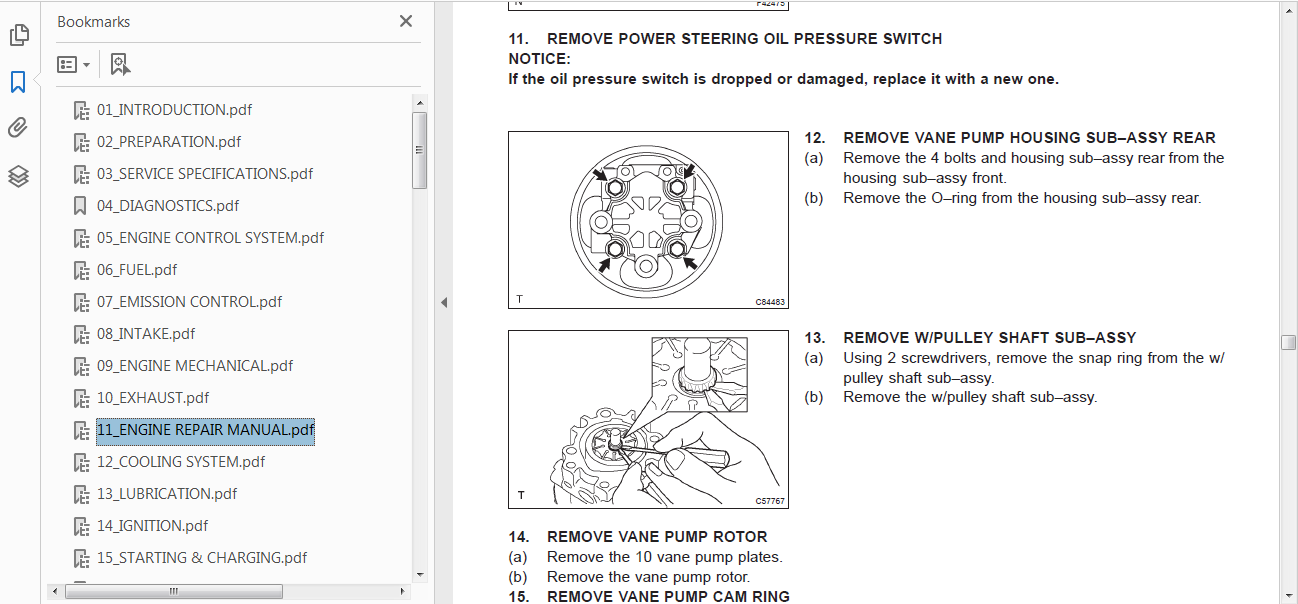Open 02_PREPARATION.pdf bookmark
This screenshot has width=1298, height=604.
169,142
